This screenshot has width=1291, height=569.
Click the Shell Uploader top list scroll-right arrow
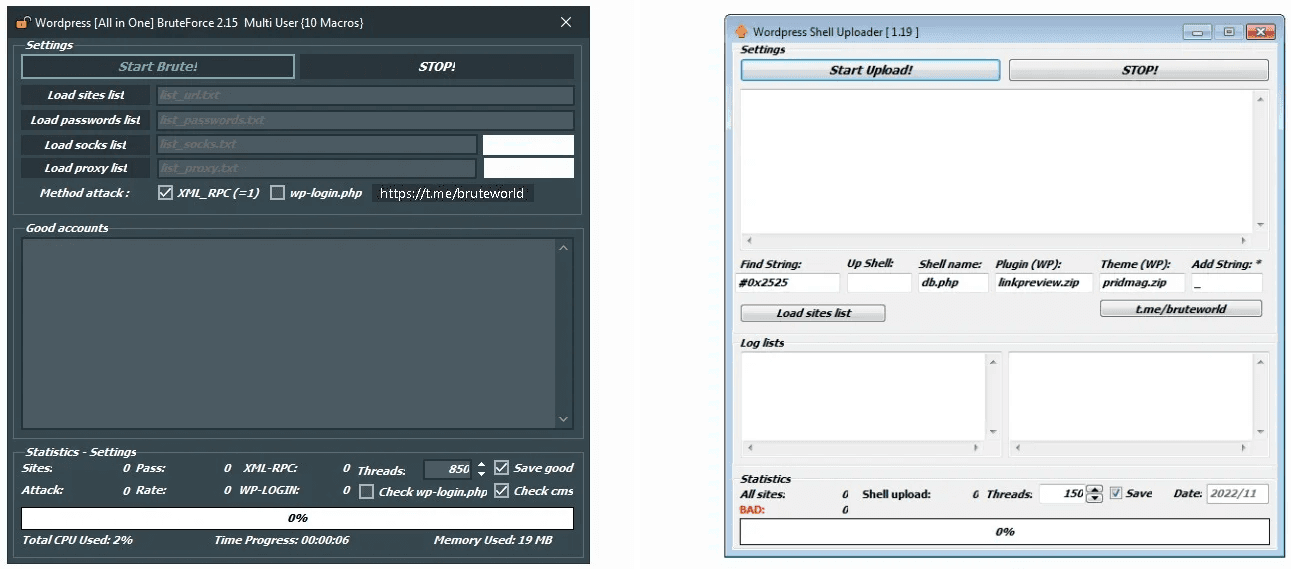pos(1244,240)
